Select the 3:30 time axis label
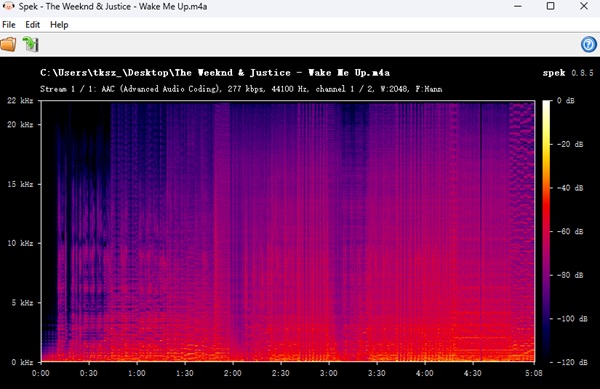 (377, 373)
